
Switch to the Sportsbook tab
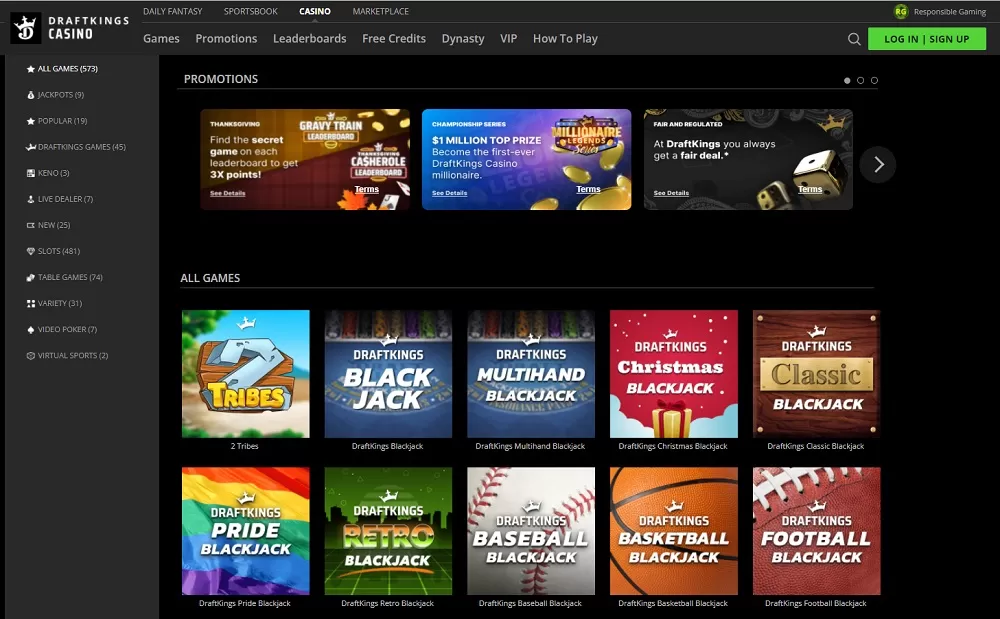(x=251, y=11)
